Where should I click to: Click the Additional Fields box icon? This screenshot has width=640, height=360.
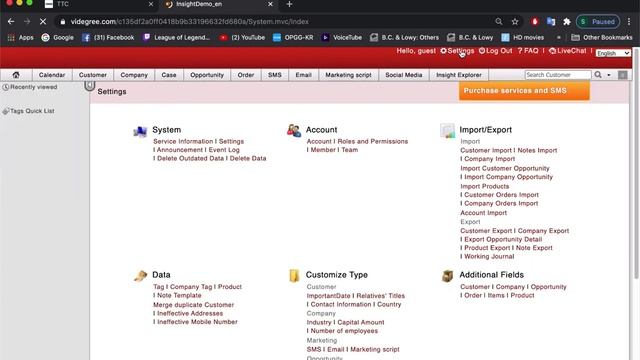pos(447,276)
